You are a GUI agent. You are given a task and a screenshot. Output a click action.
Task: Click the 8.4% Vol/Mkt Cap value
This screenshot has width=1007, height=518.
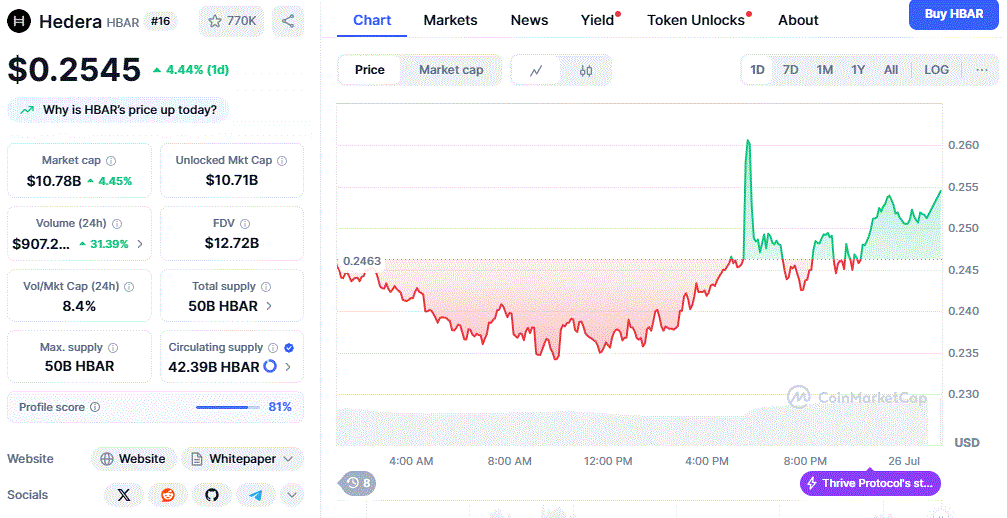pos(79,306)
